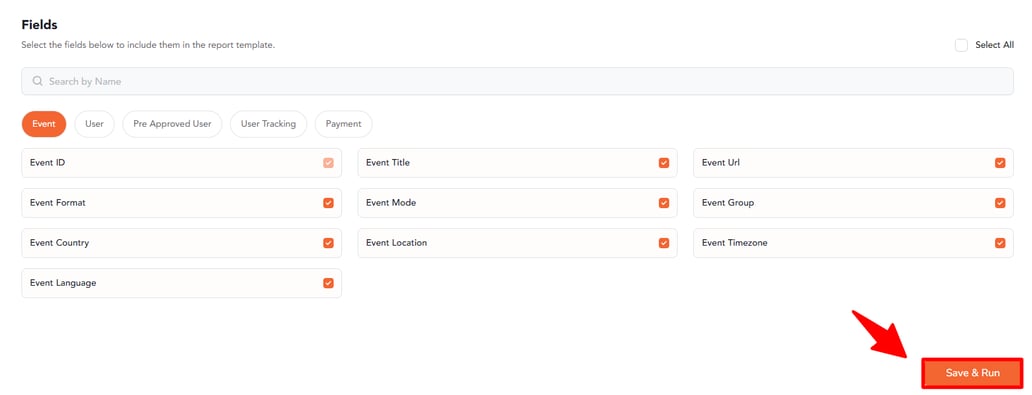Deselect Event Location checkbox
This screenshot has width=1032, height=395.
pyautogui.click(x=663, y=243)
